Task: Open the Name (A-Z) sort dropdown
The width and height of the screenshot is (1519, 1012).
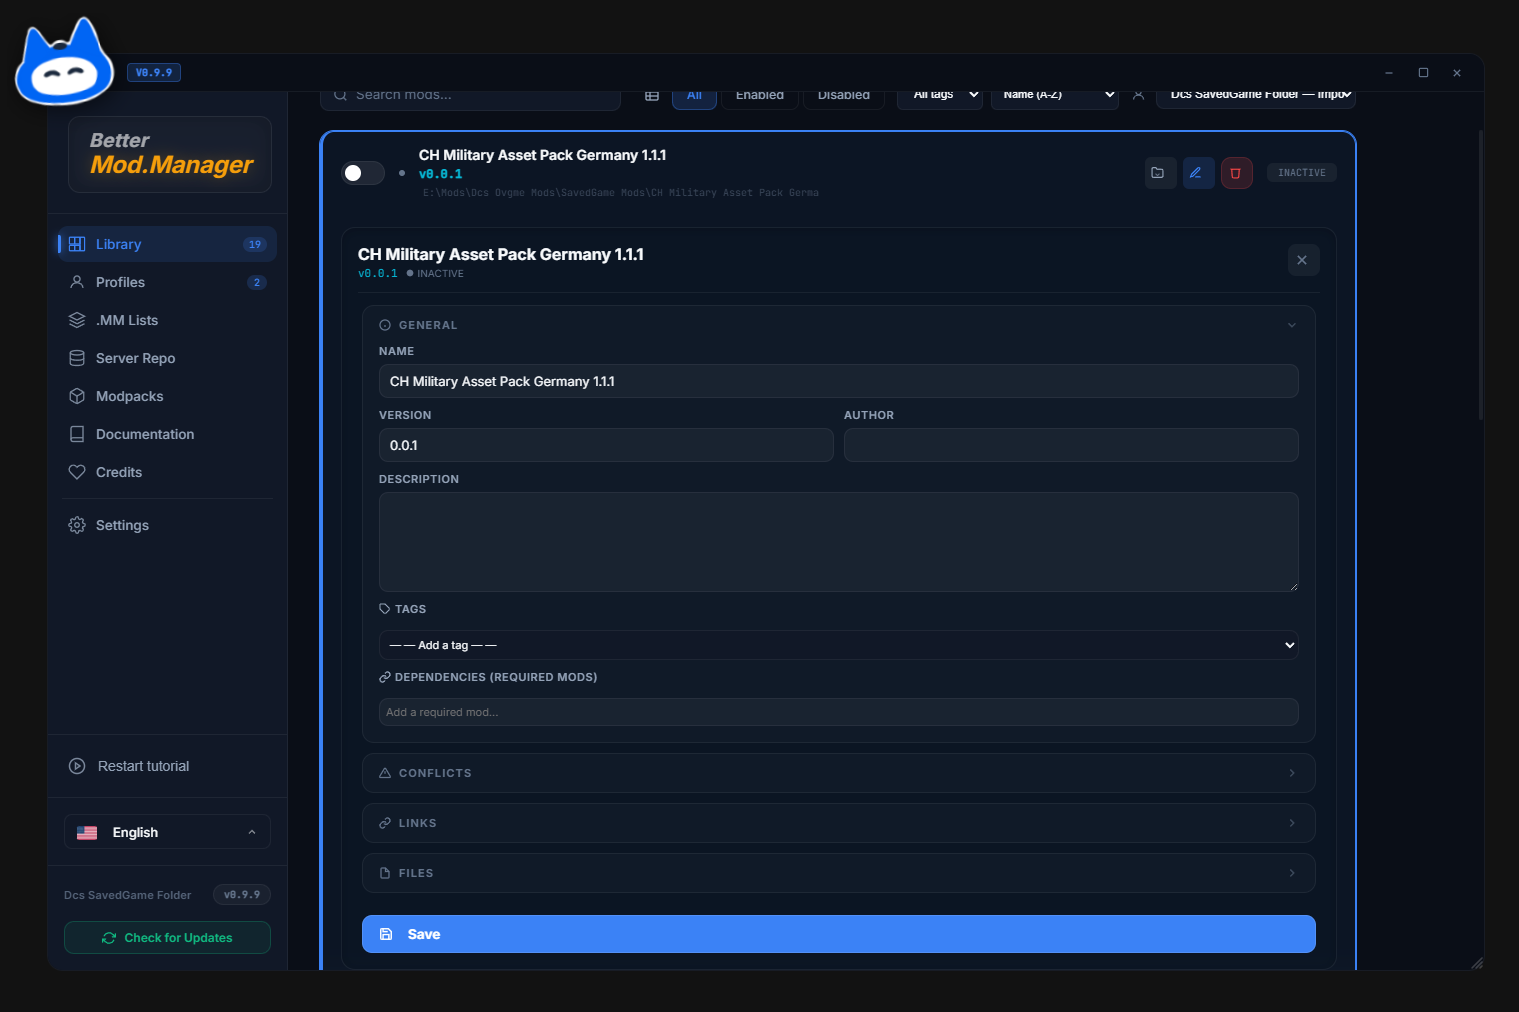Action: pyautogui.click(x=1054, y=97)
